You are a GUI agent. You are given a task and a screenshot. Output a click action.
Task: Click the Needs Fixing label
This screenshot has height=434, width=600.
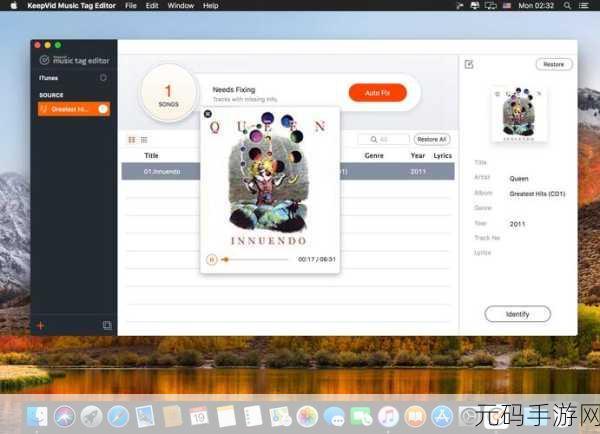pos(234,90)
